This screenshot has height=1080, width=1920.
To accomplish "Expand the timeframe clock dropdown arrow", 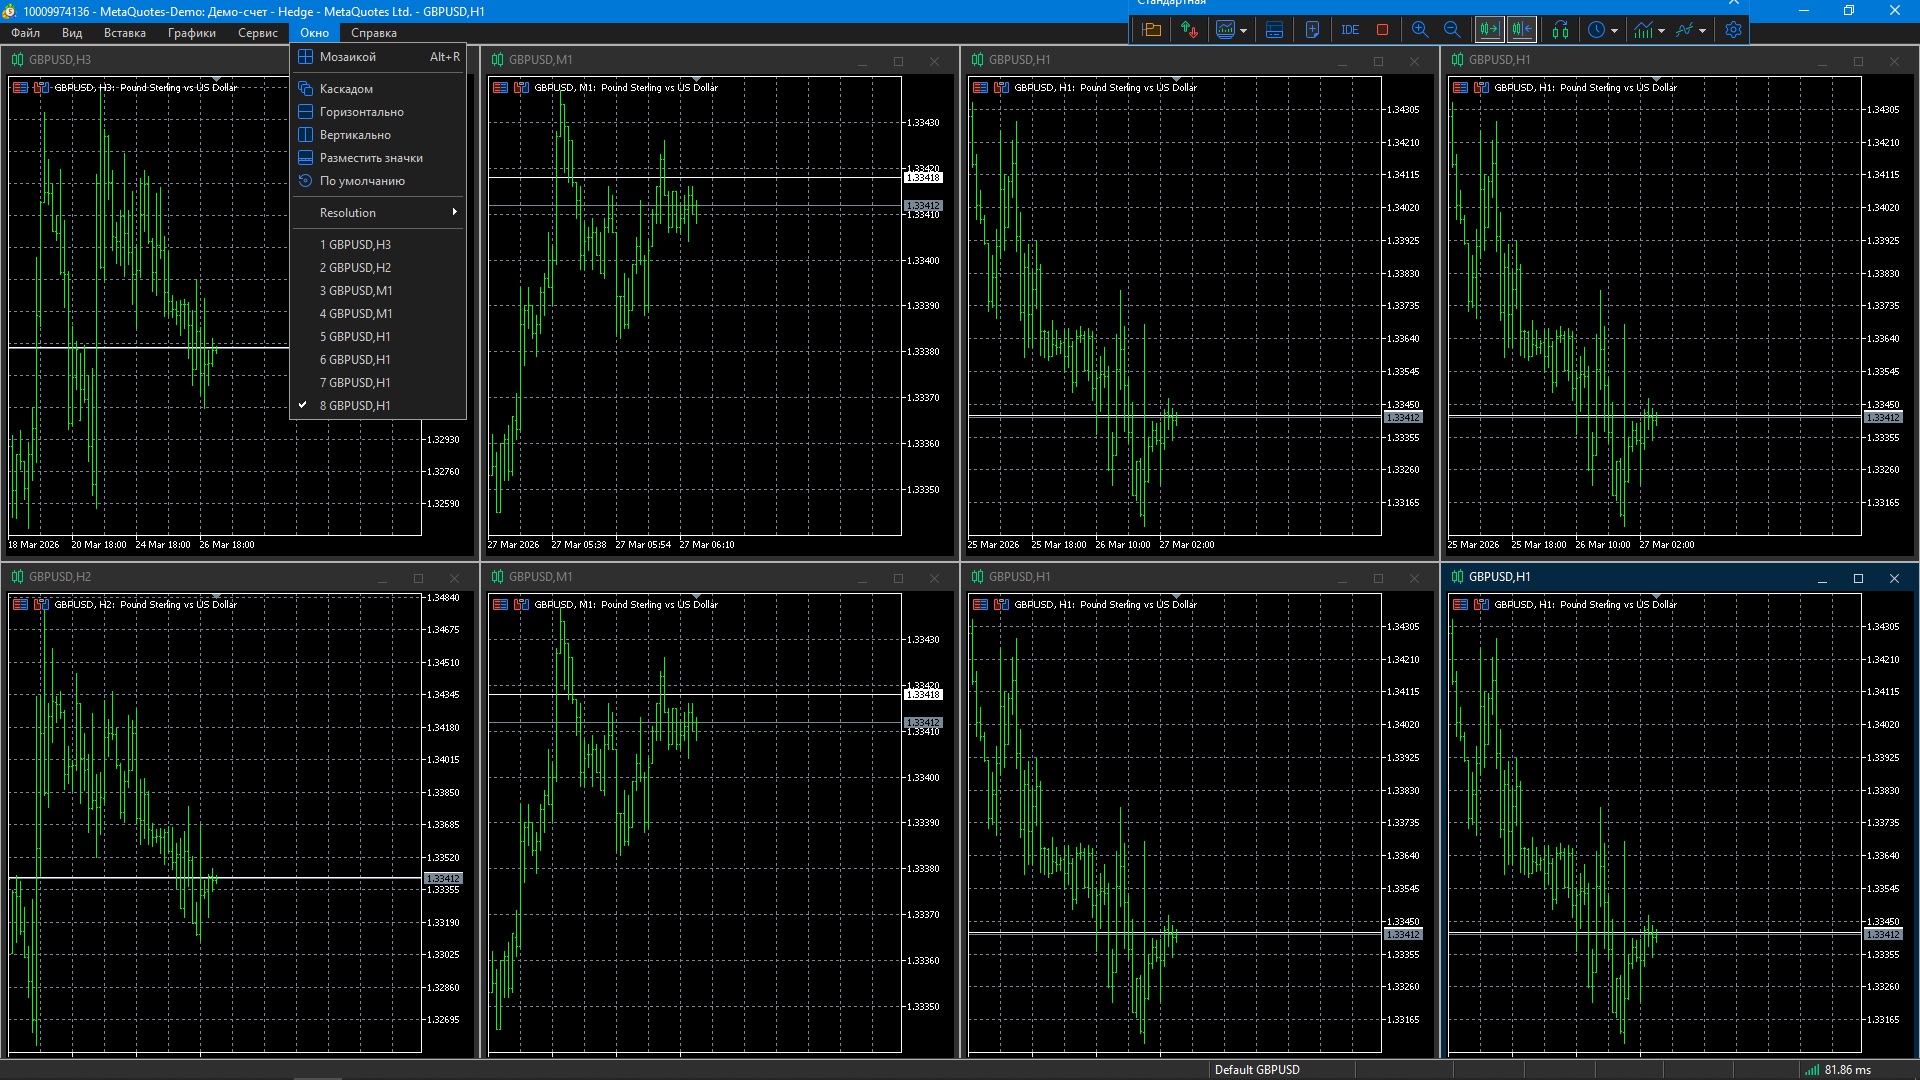I will 1614,31.
